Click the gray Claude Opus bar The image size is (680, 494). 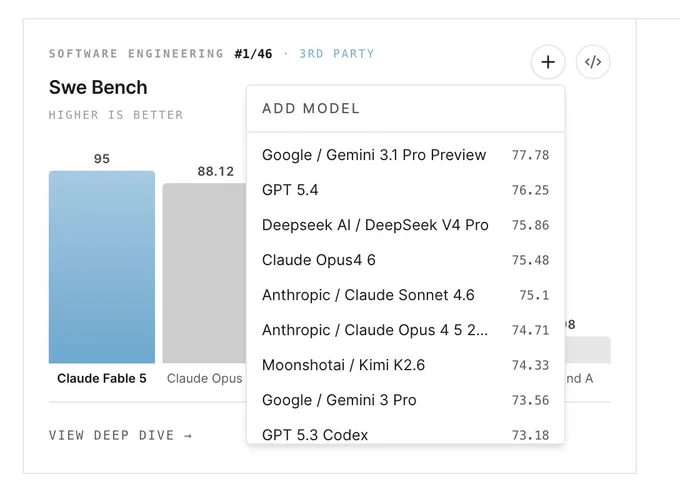point(205,273)
